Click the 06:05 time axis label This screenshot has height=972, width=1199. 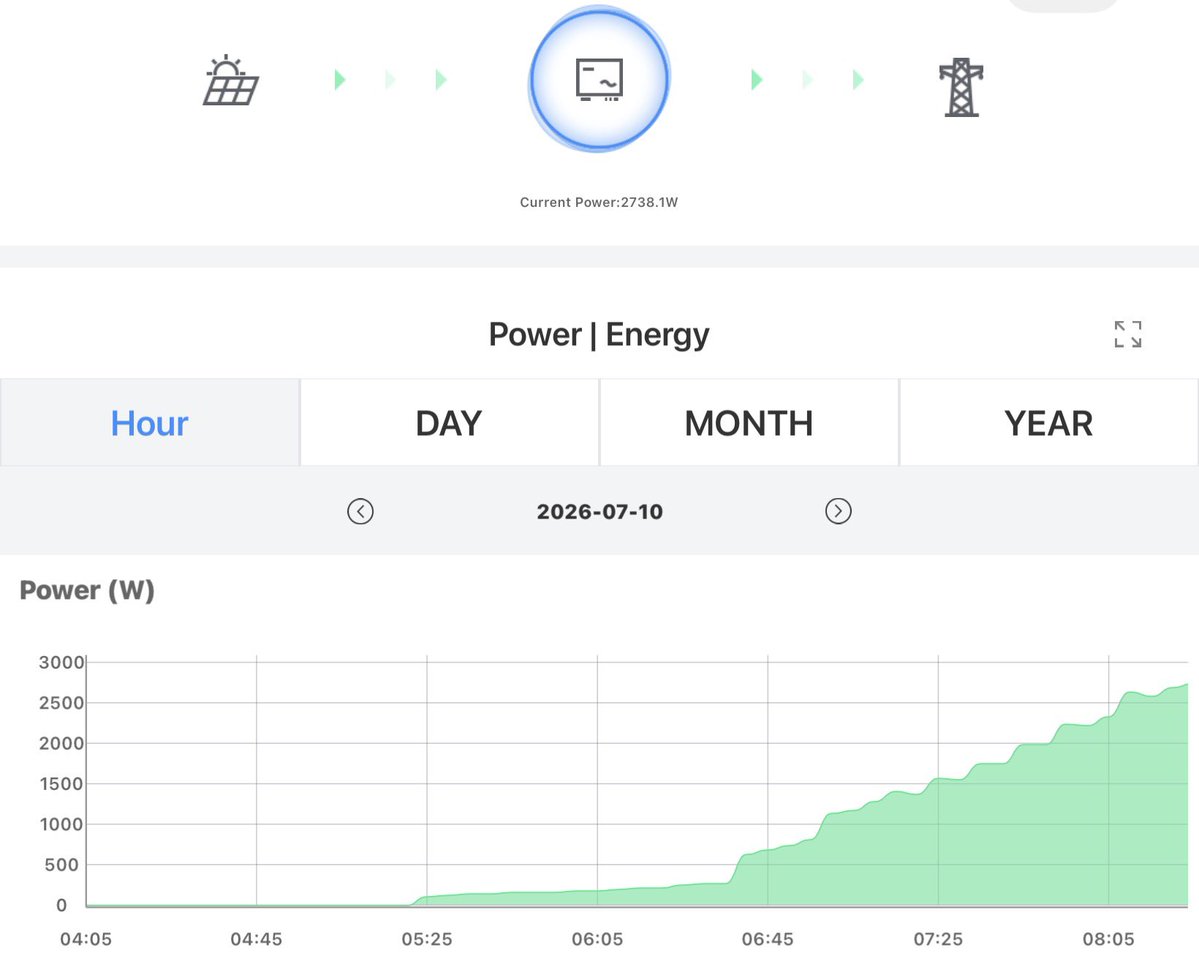597,939
